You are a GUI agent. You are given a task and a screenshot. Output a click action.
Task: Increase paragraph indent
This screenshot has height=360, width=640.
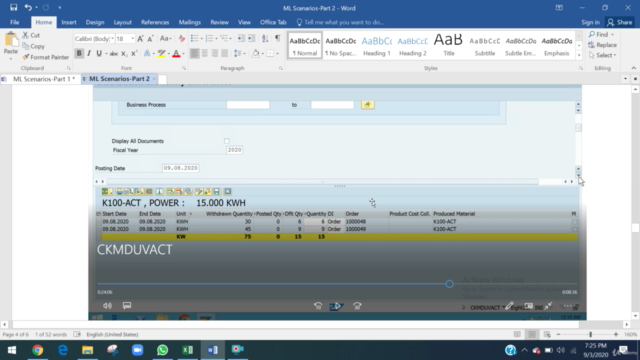click(x=251, y=39)
